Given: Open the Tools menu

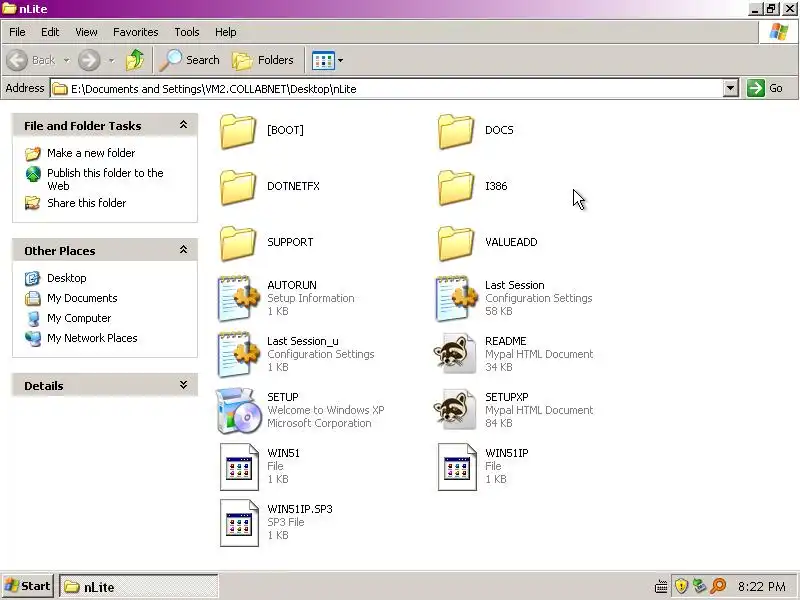Looking at the screenshot, I should pos(187,32).
